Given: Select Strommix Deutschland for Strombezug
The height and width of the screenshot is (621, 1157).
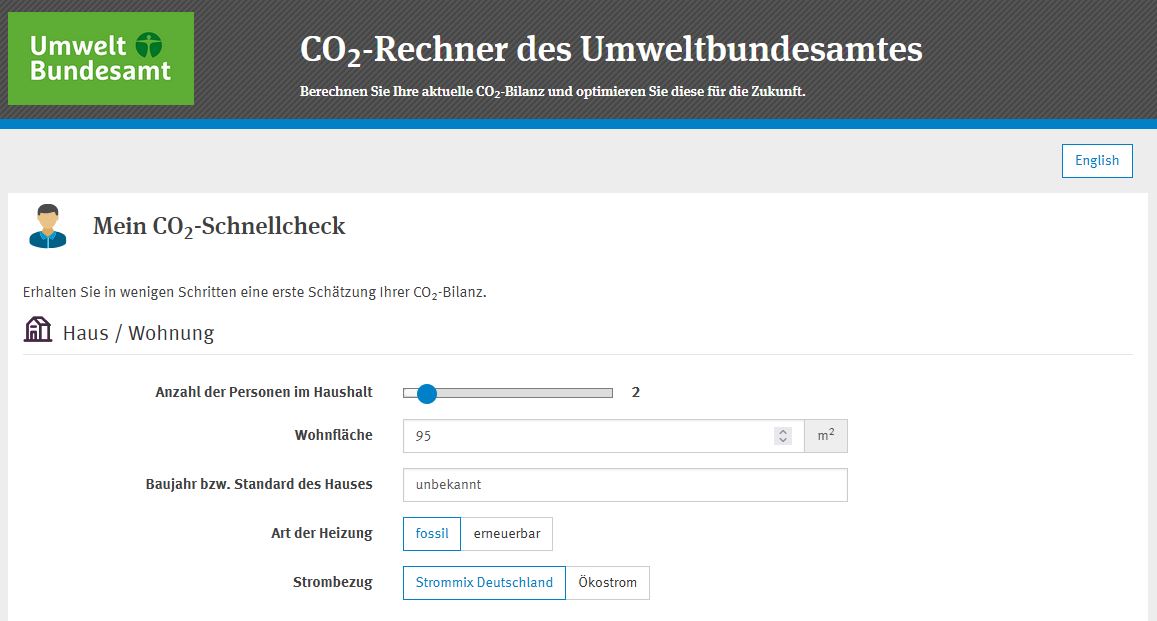Looking at the screenshot, I should point(484,583).
